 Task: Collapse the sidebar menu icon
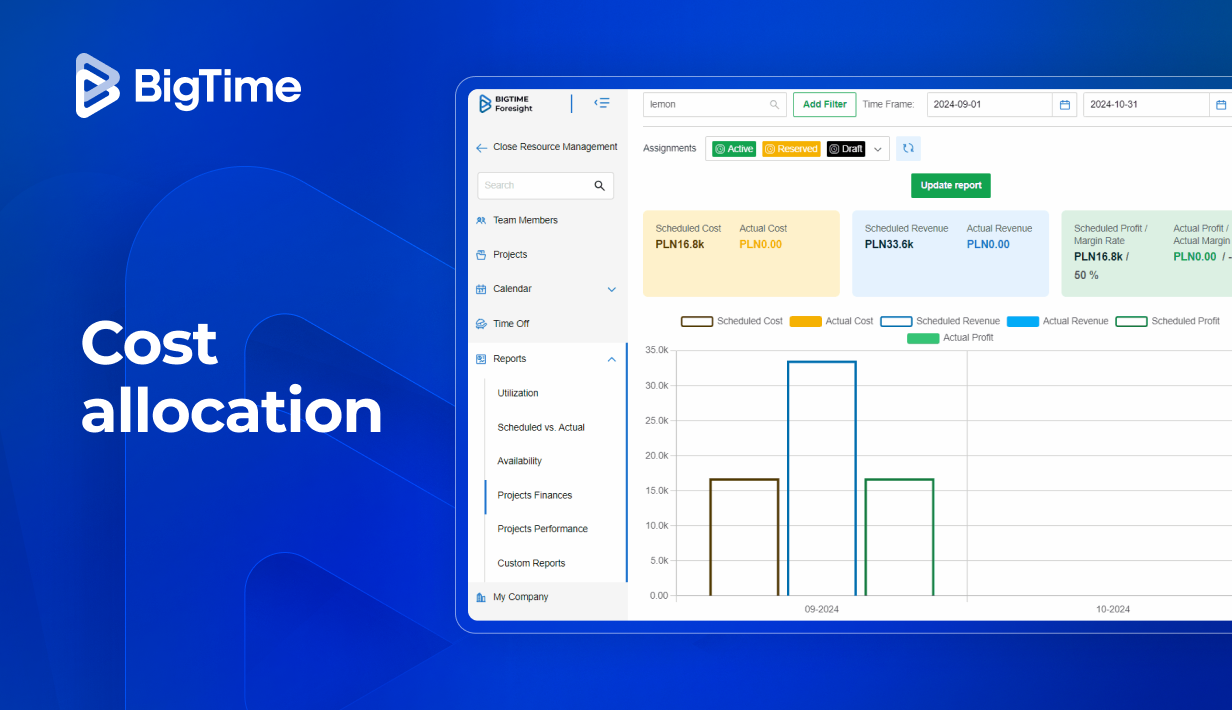[x=602, y=103]
